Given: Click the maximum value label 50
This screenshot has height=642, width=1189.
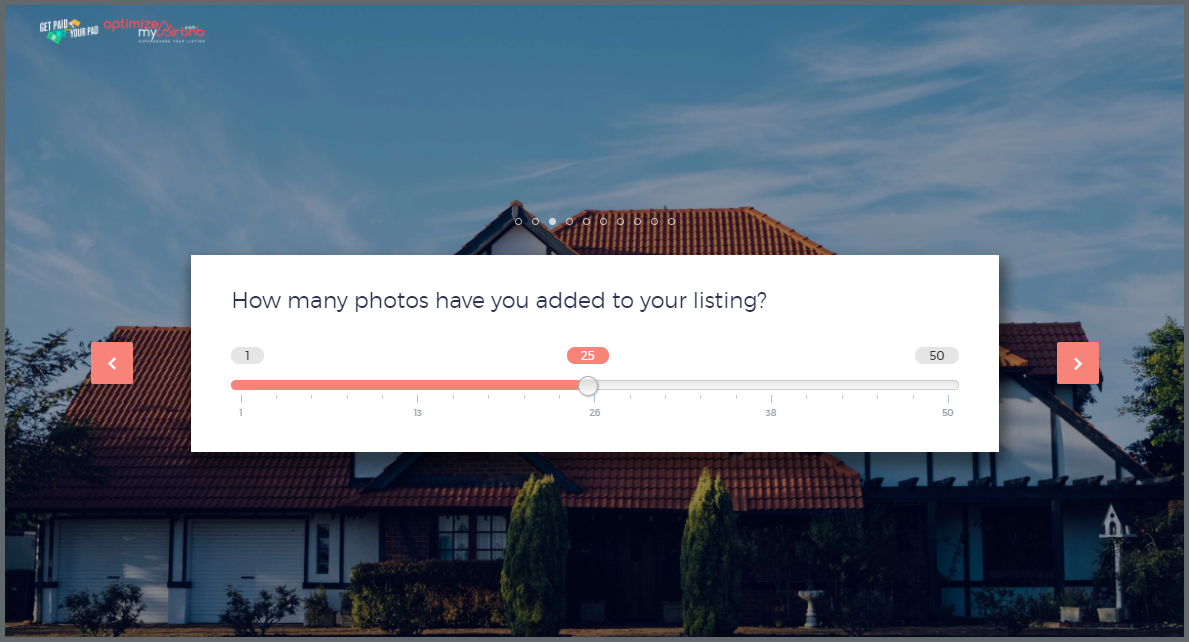Looking at the screenshot, I should pyautogui.click(x=936, y=355).
